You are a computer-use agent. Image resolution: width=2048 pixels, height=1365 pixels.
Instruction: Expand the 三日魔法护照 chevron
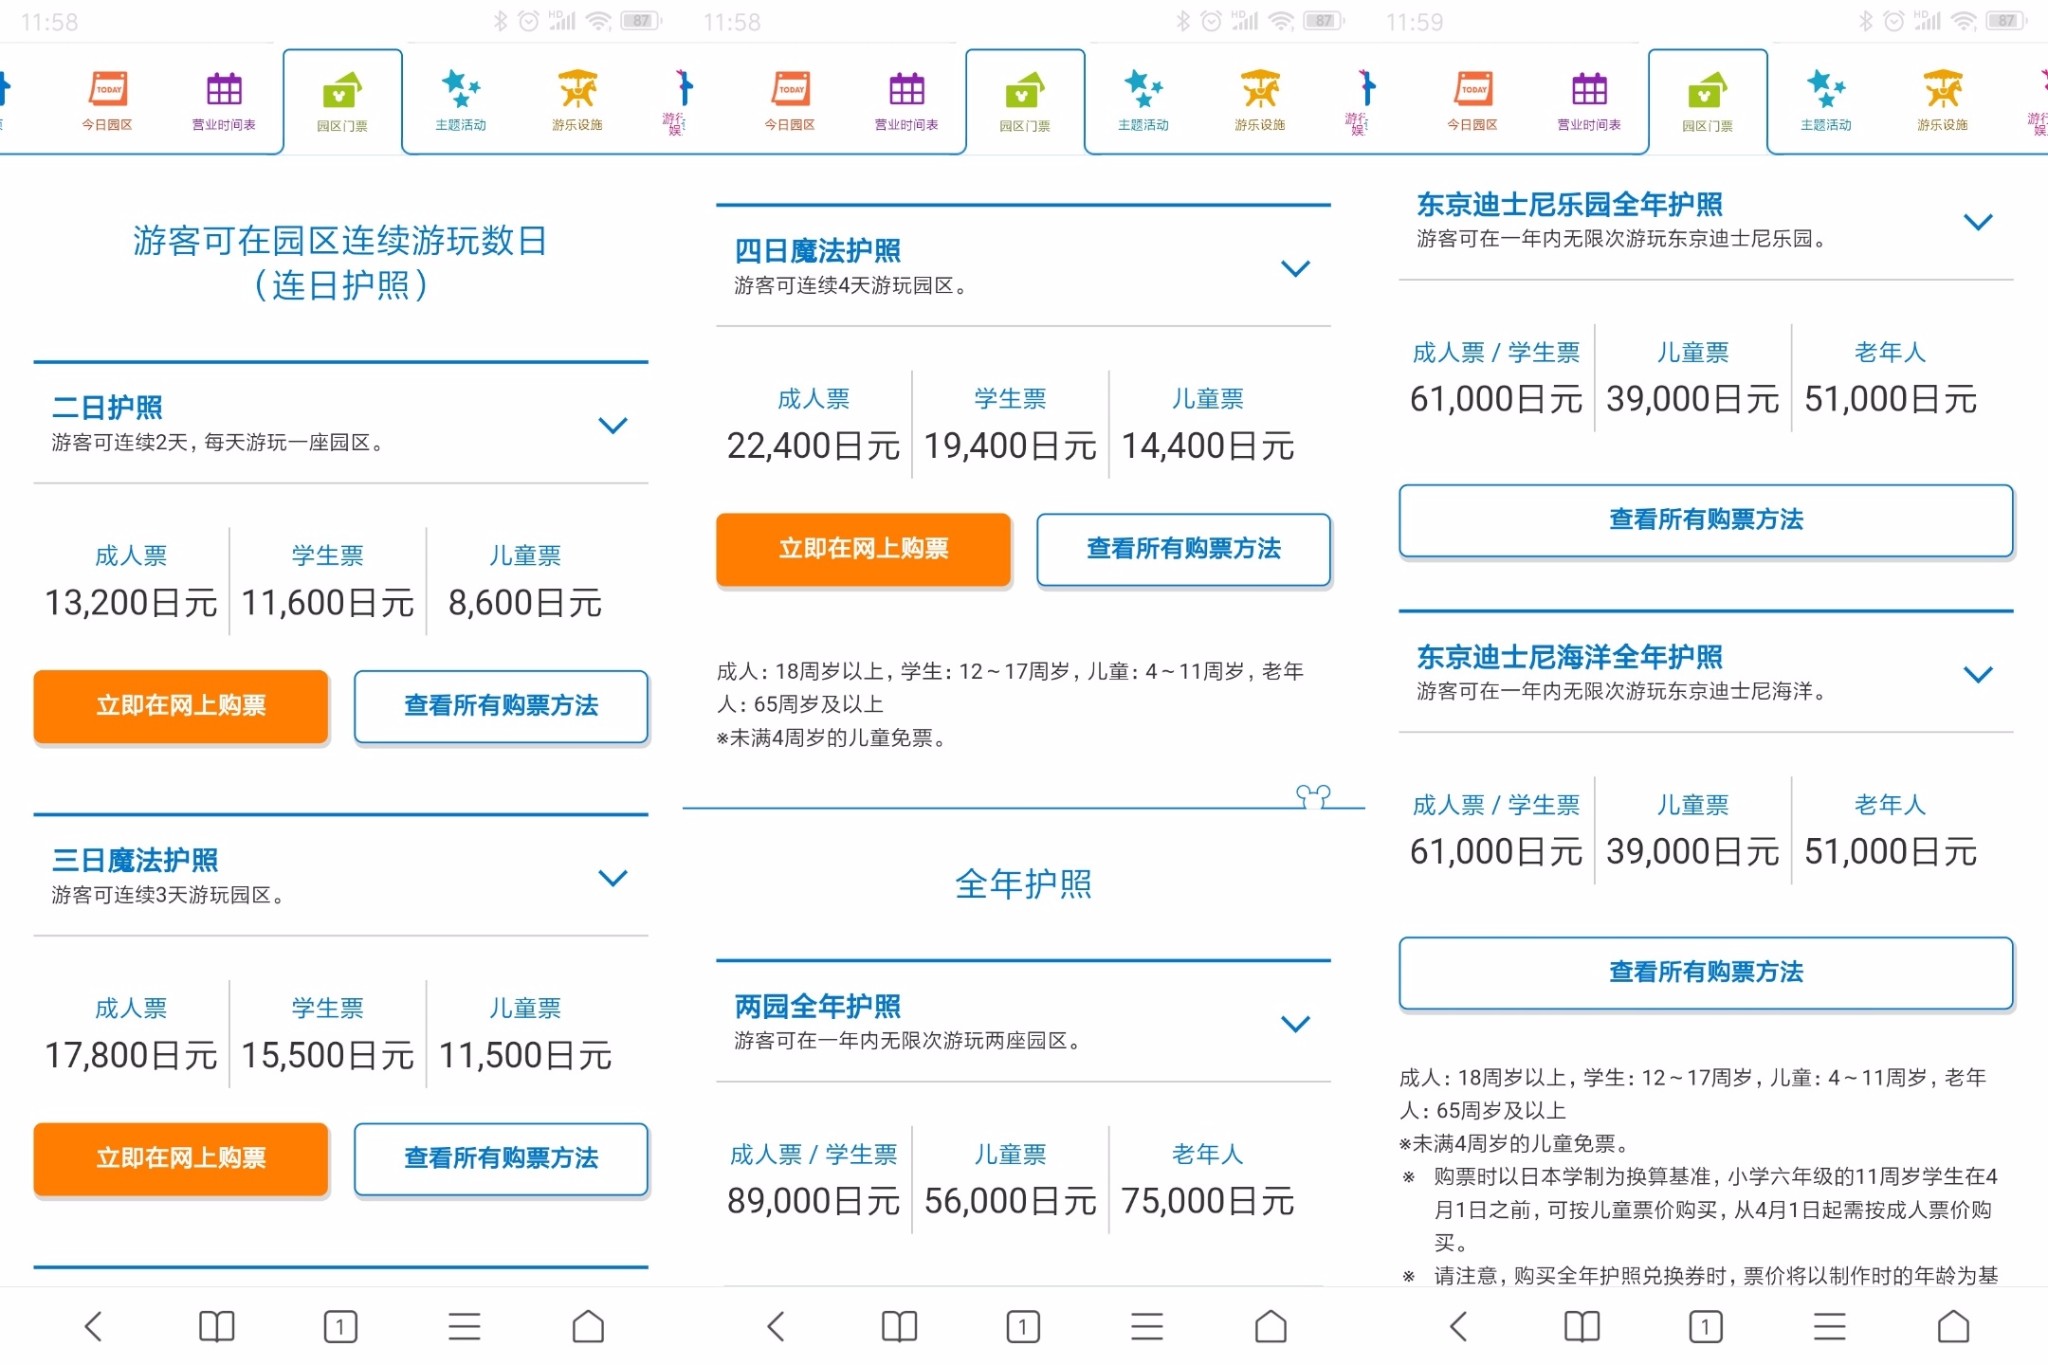point(613,878)
